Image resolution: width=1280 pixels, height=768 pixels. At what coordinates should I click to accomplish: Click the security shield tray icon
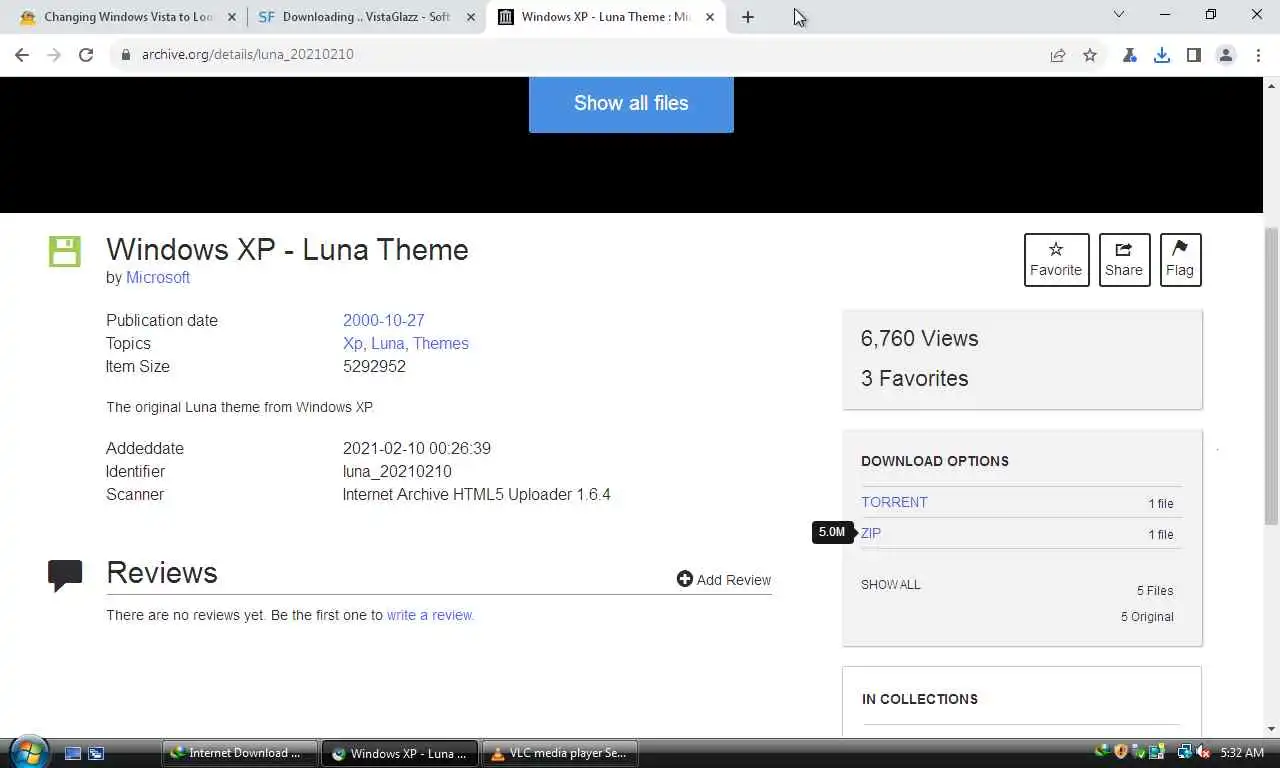(x=1121, y=752)
